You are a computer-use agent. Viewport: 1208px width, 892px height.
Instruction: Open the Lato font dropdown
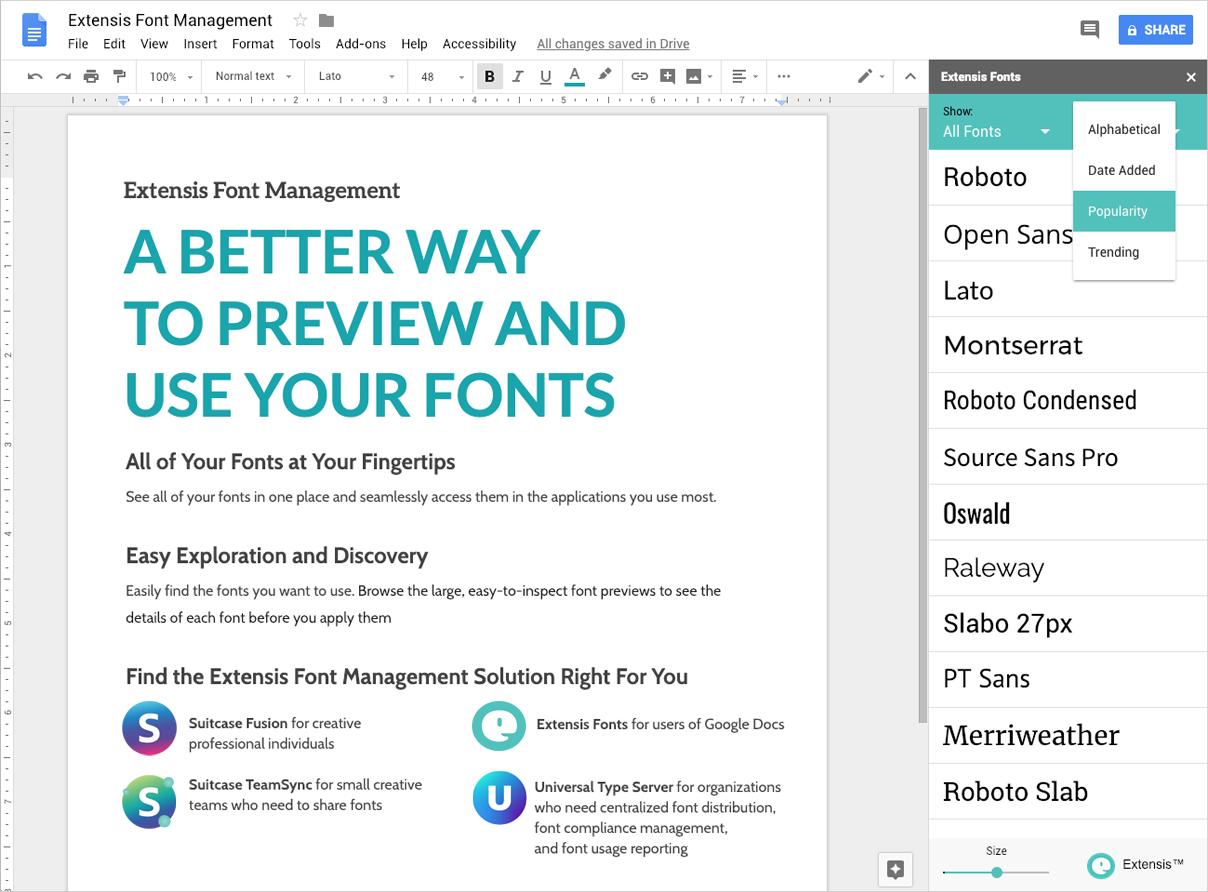(x=357, y=76)
